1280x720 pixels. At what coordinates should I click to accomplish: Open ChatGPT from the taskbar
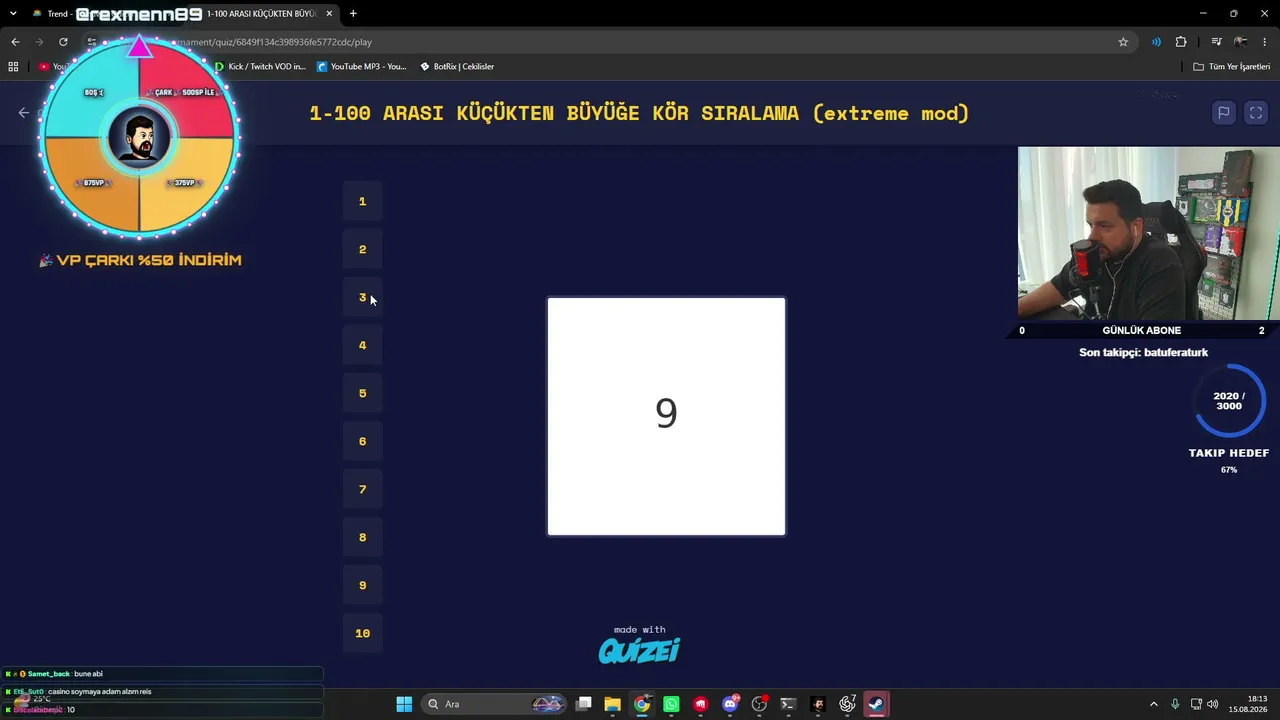coord(847,704)
